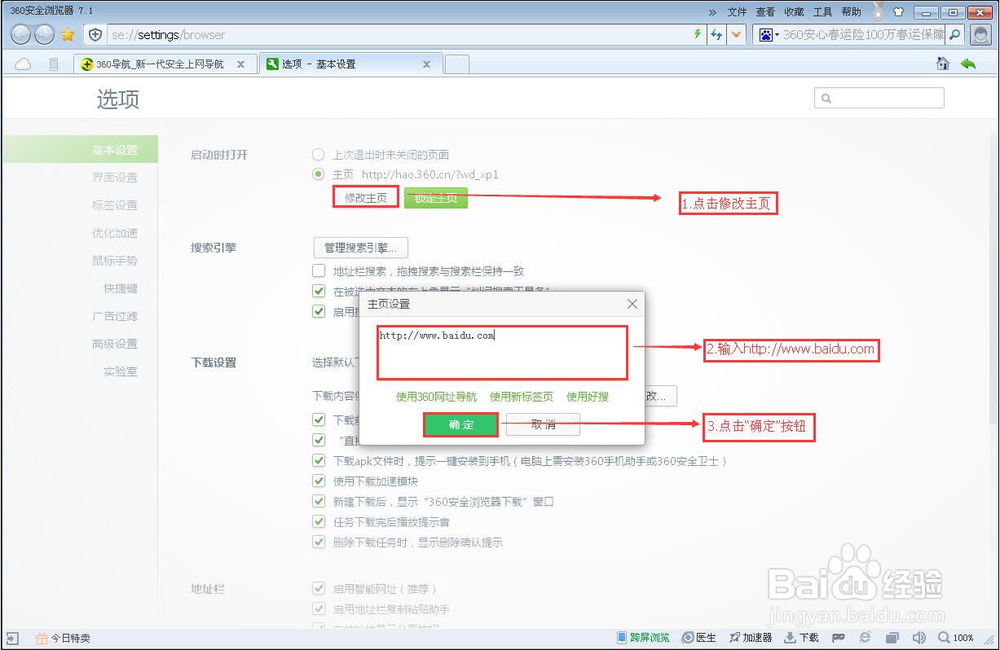
Task: Click the shield icon in address bar
Action: click(95, 34)
